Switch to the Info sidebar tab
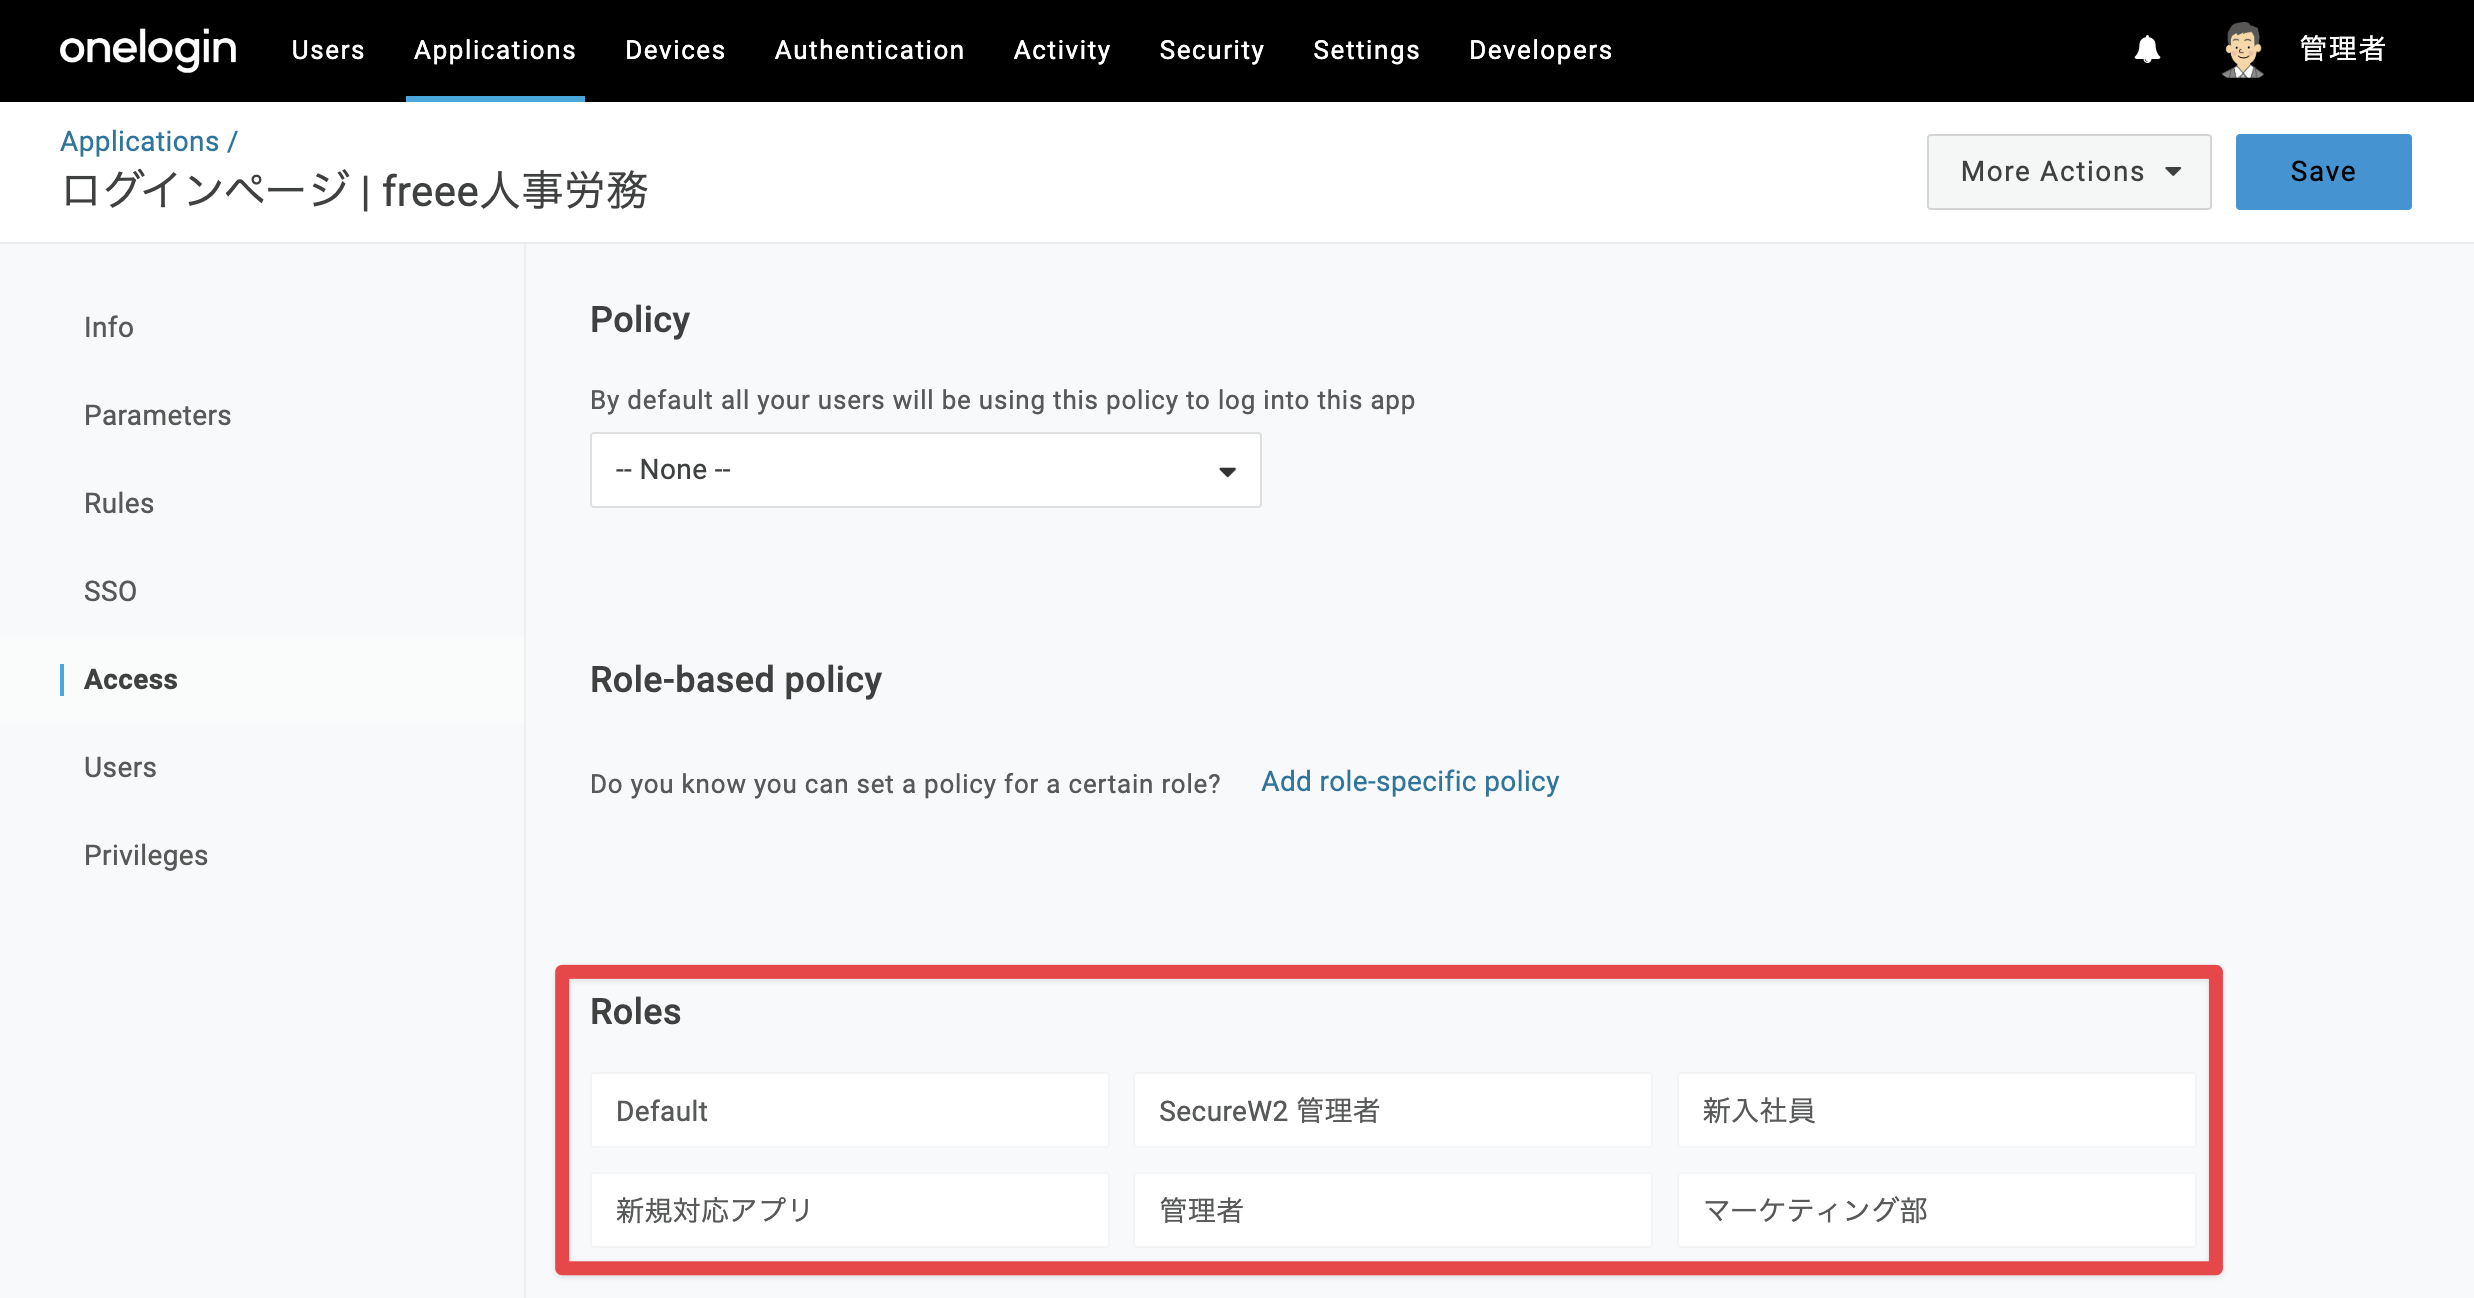The width and height of the screenshot is (2474, 1298). 108,327
